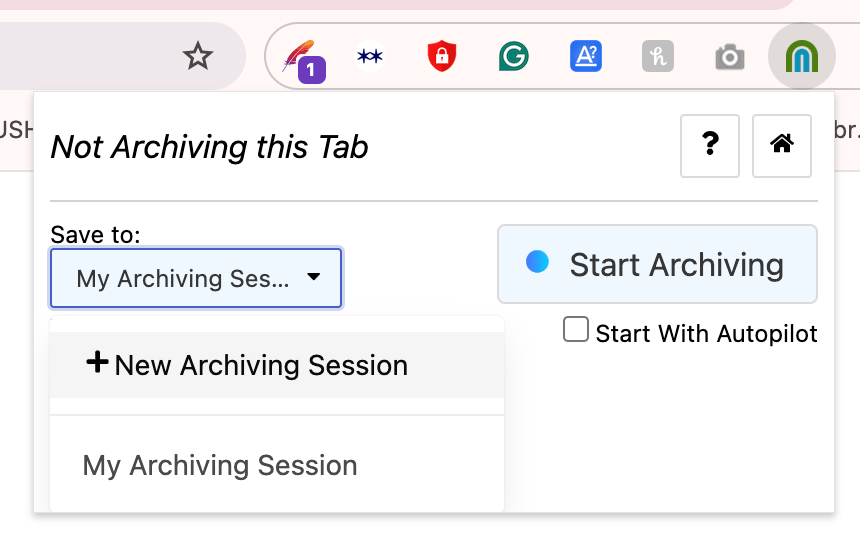Open the red shield lock extension
The image size is (860, 560).
click(441, 57)
